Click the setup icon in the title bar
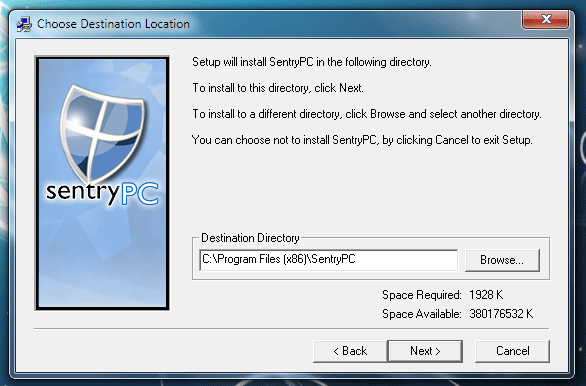This screenshot has height=386, width=586. (24, 24)
